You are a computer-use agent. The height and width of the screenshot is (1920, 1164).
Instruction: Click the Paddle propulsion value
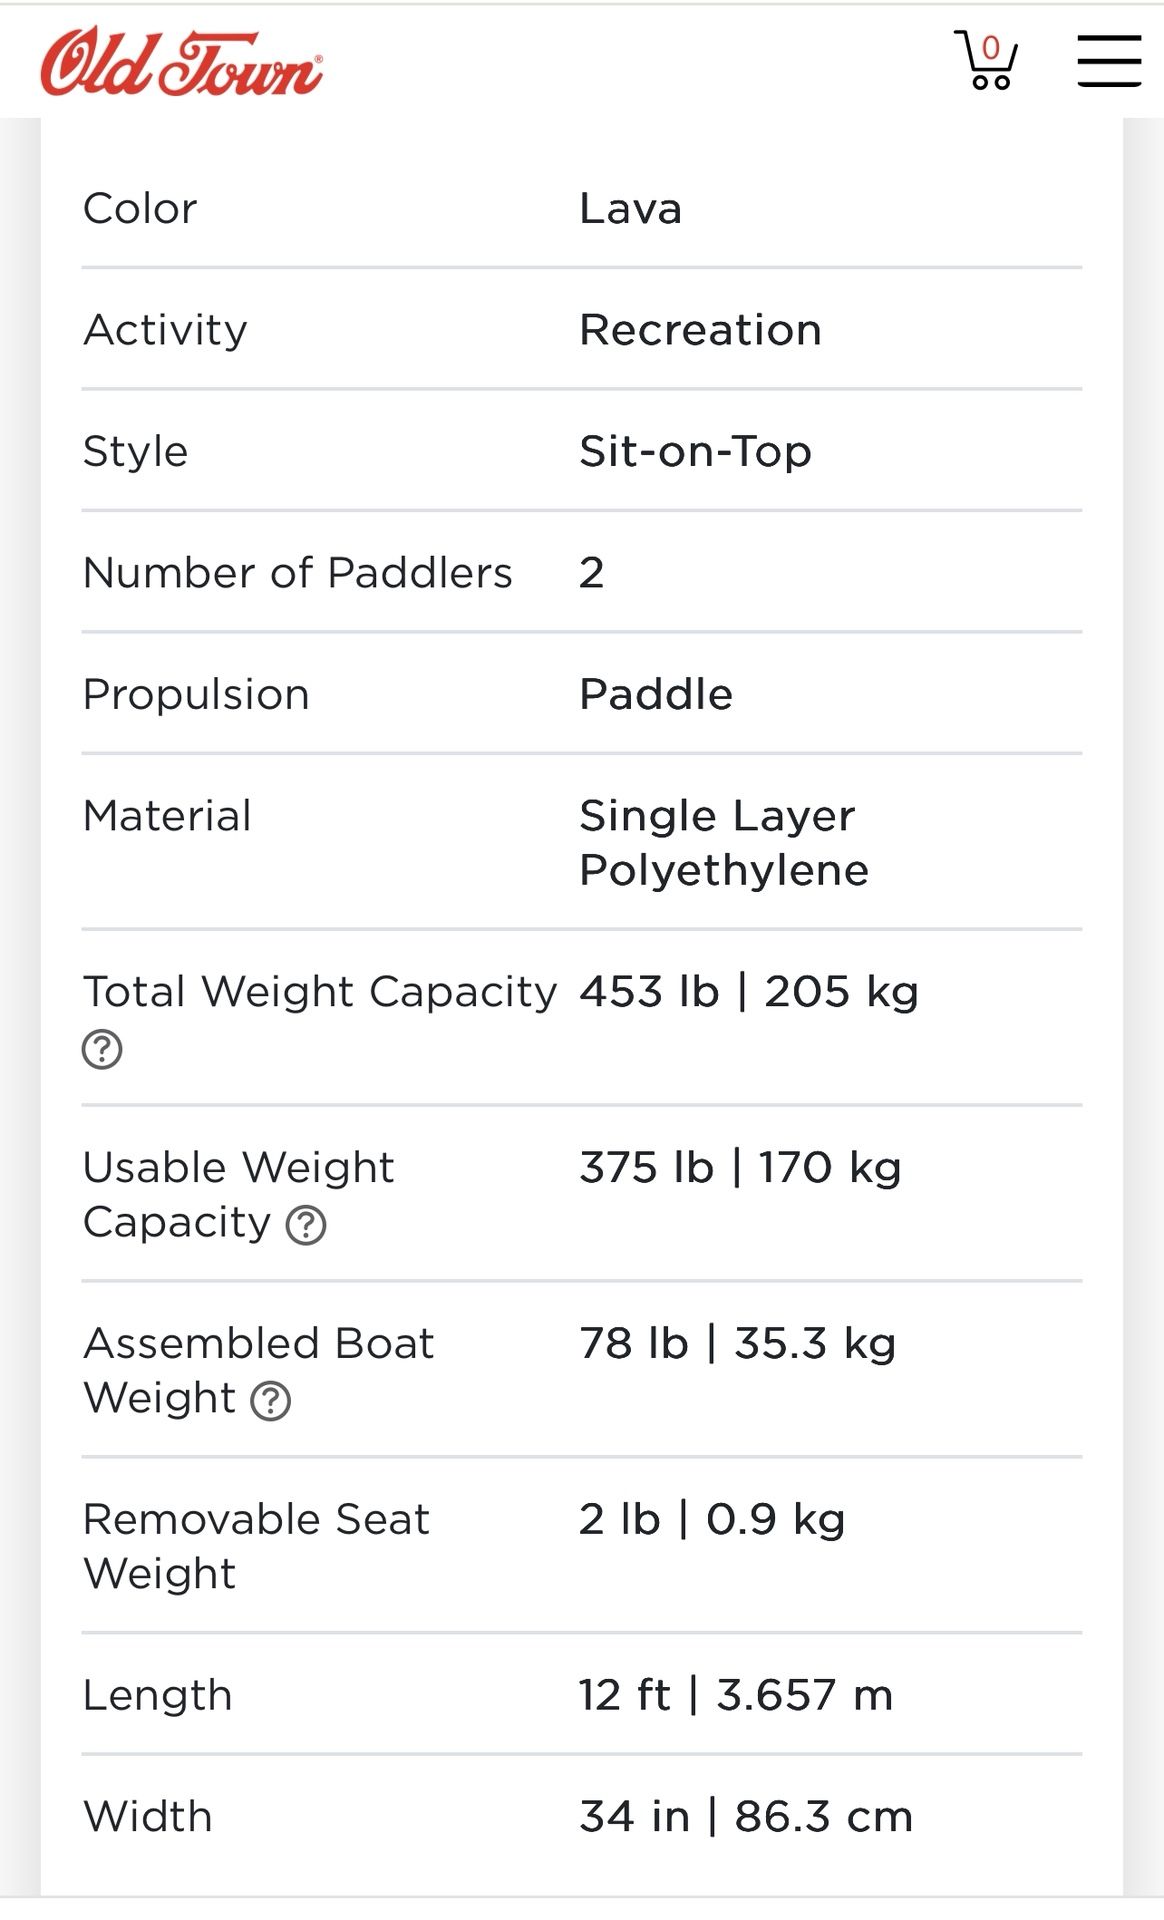click(x=657, y=695)
